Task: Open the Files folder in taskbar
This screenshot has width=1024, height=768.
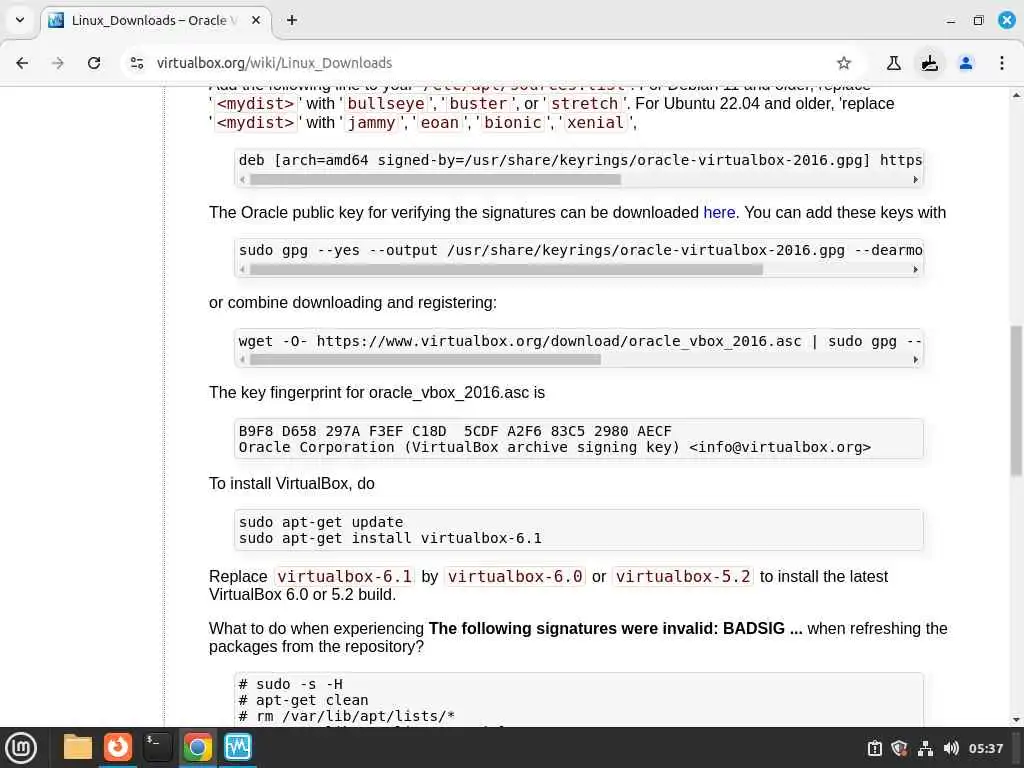Action: point(78,748)
